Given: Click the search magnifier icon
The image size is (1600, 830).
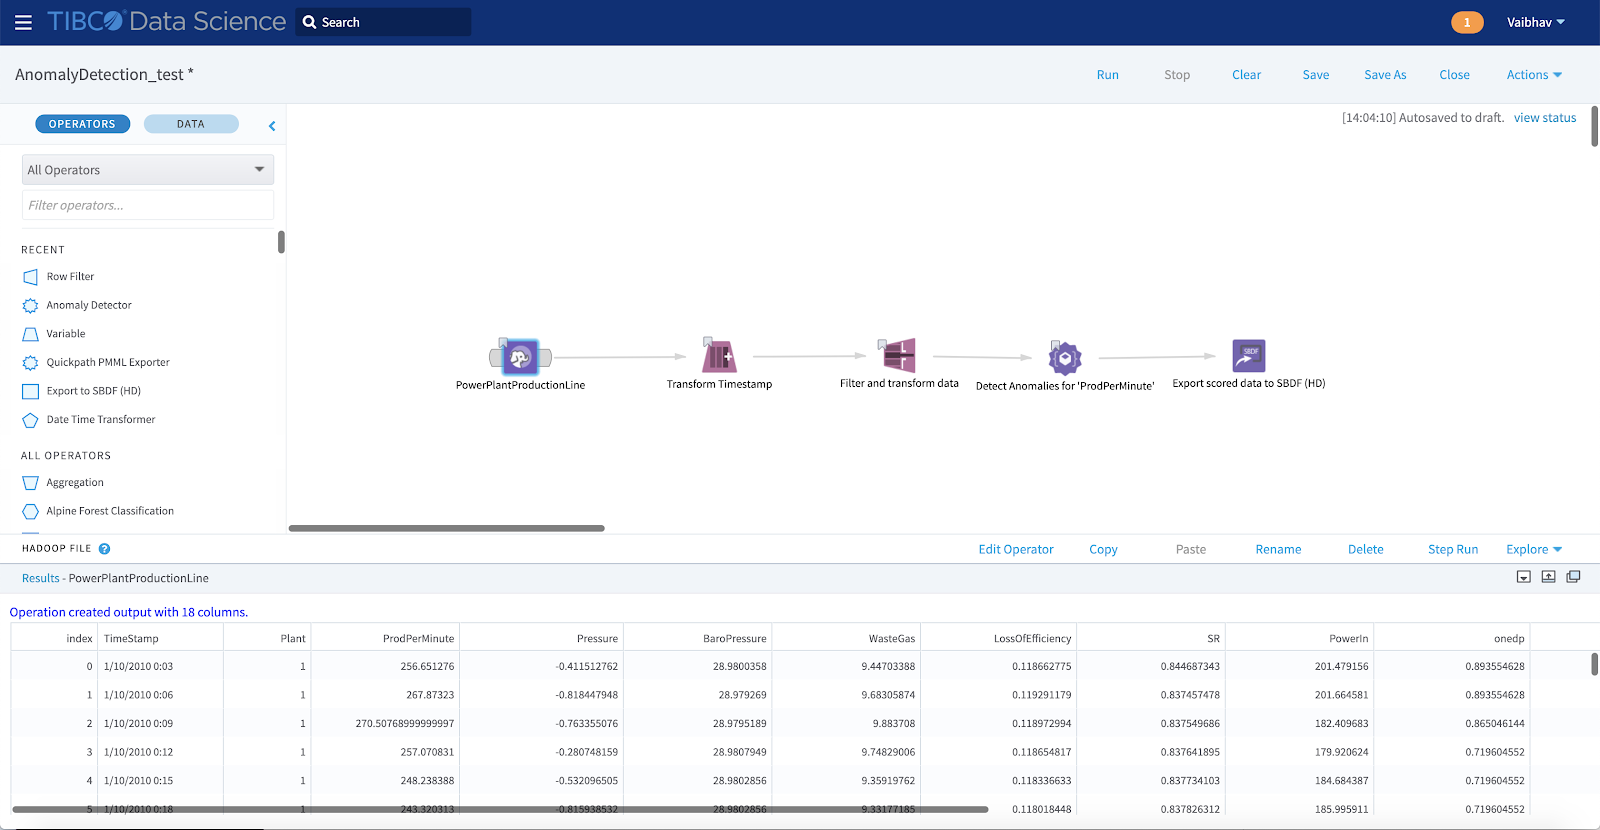Looking at the screenshot, I should [309, 22].
